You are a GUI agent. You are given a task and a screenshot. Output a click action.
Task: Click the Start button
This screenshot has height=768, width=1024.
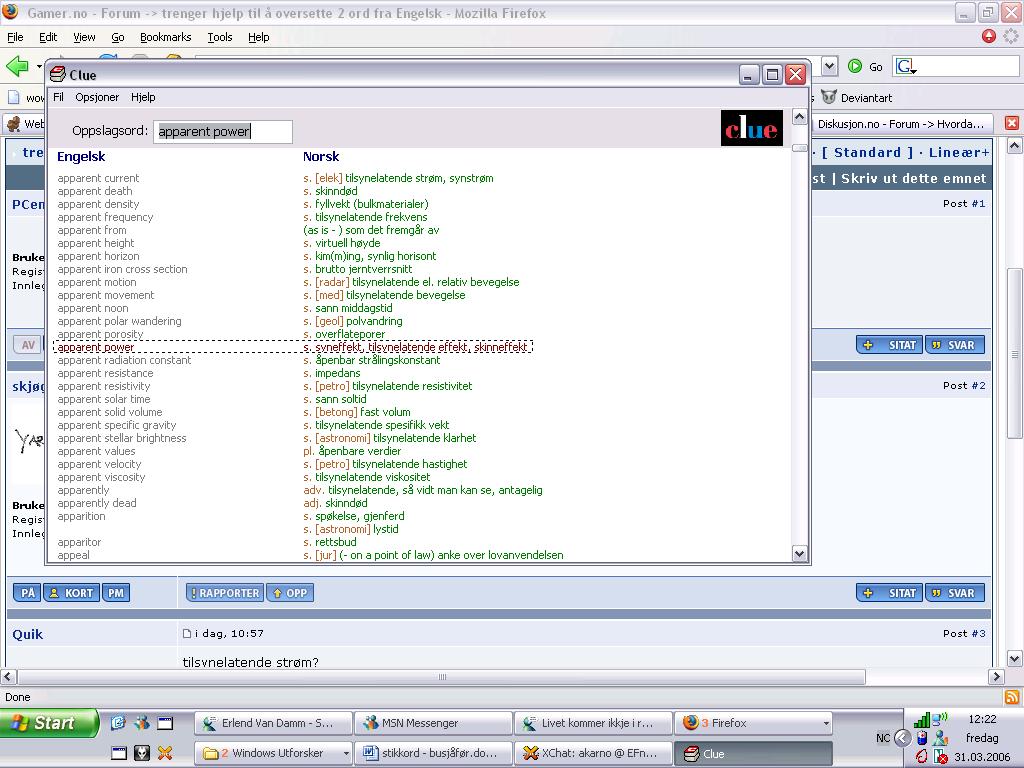(x=48, y=723)
